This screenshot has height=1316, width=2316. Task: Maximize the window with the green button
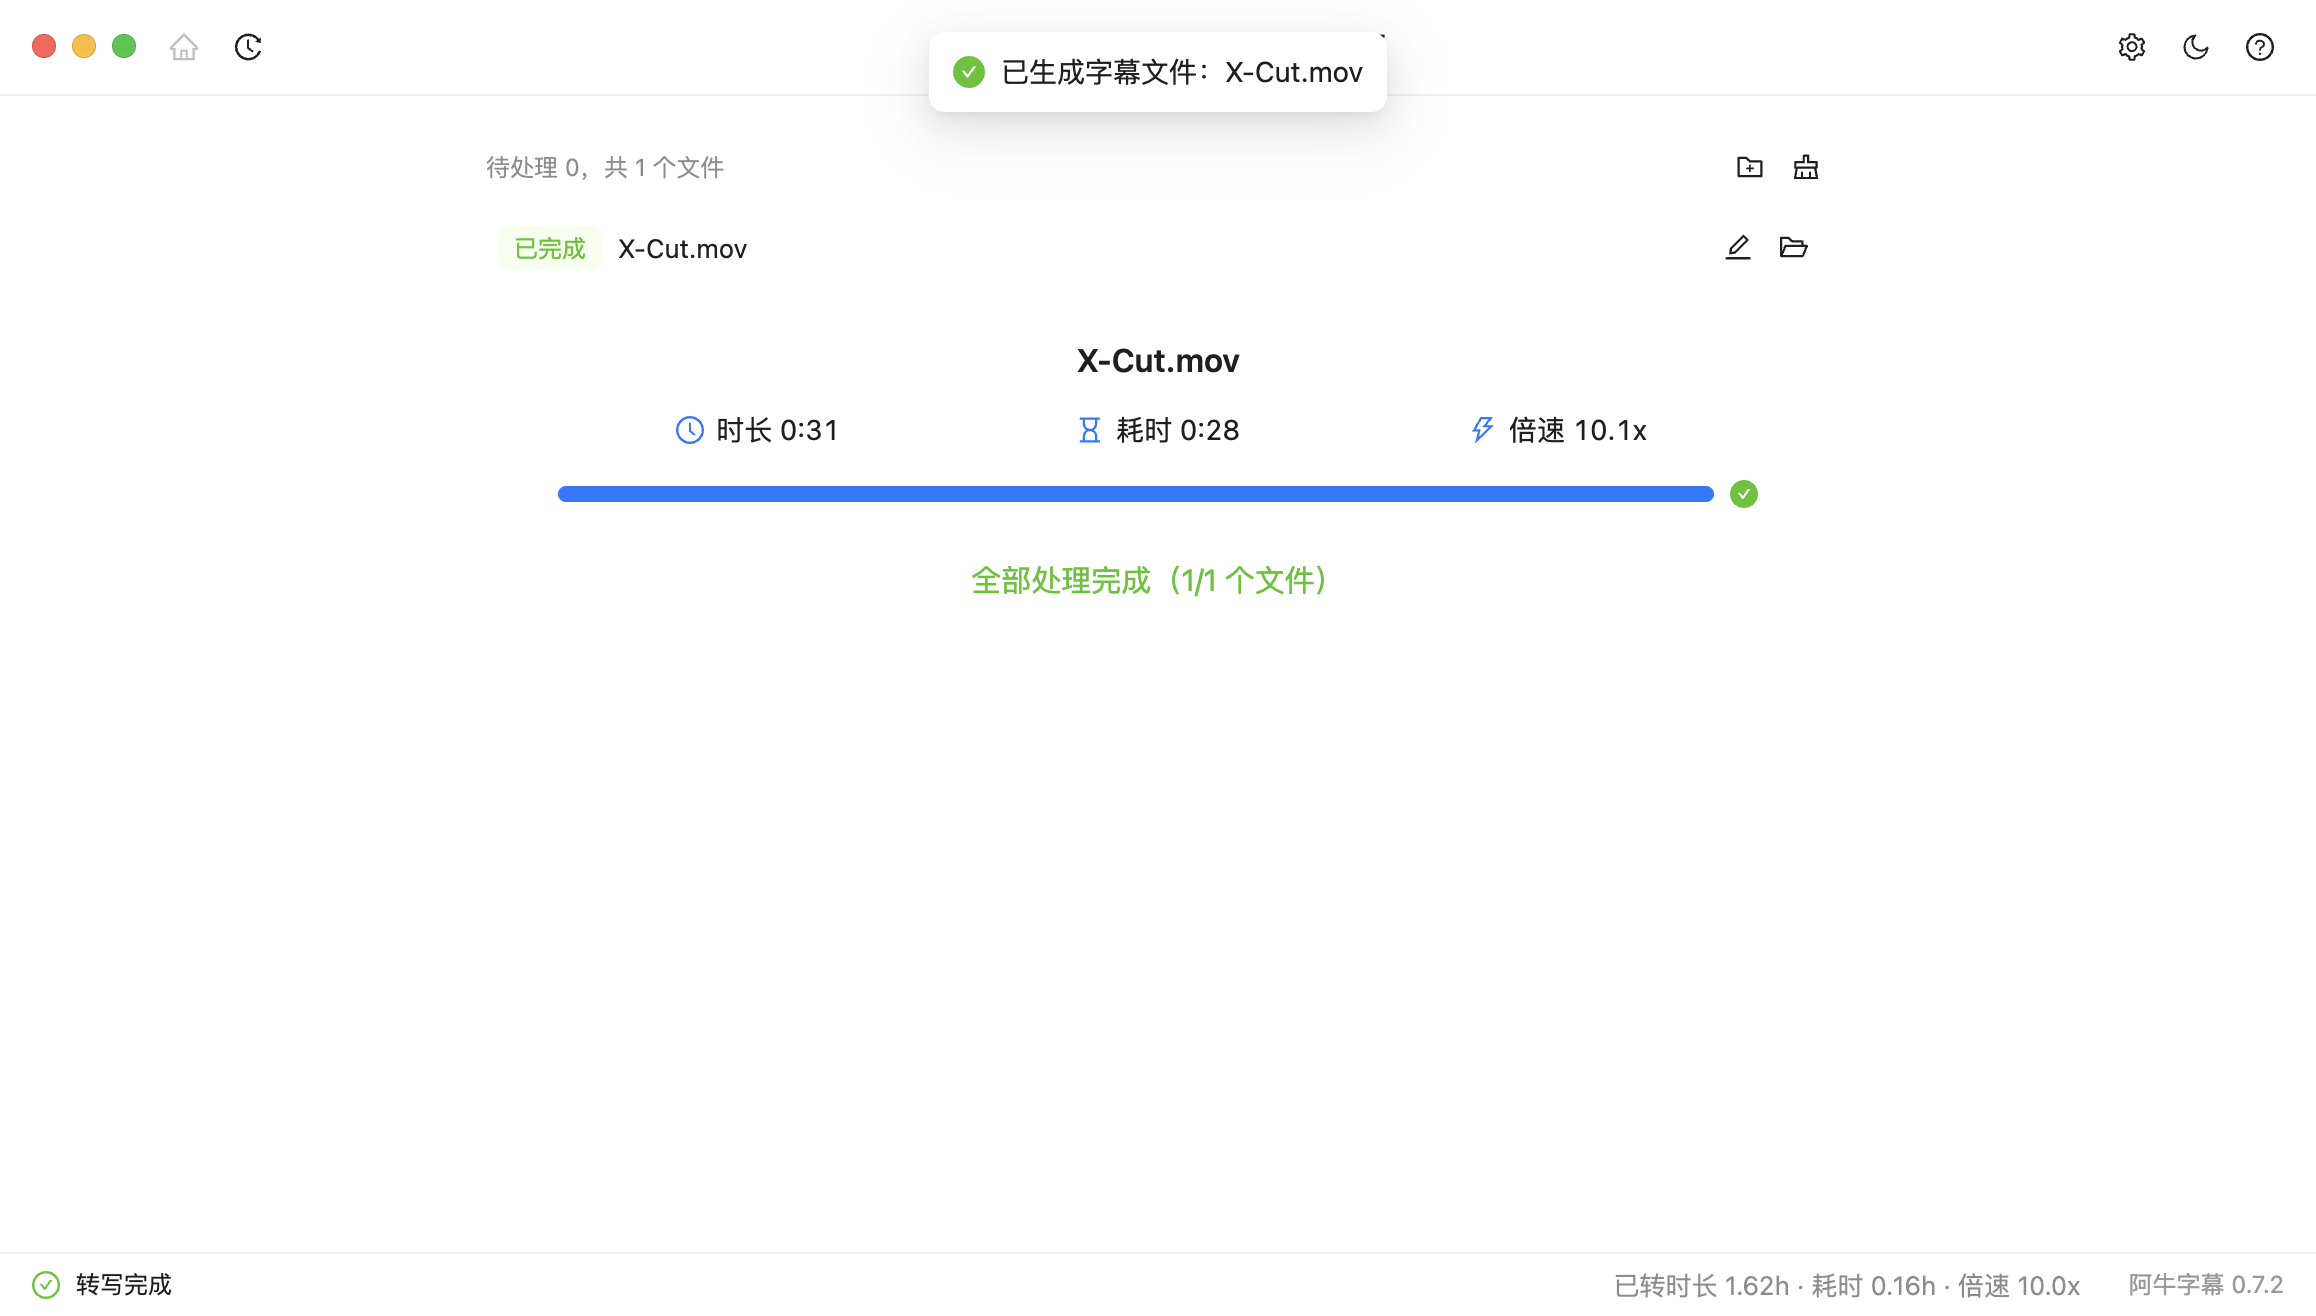(124, 46)
